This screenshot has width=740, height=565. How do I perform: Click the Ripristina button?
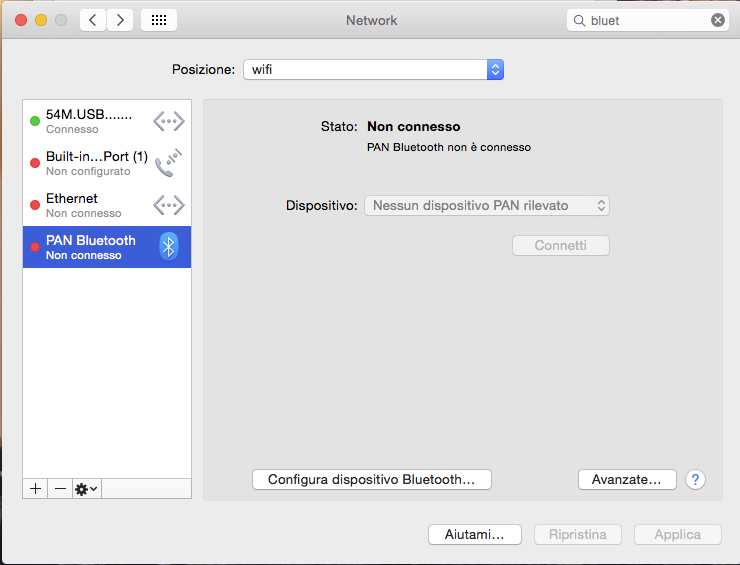pyautogui.click(x=578, y=534)
